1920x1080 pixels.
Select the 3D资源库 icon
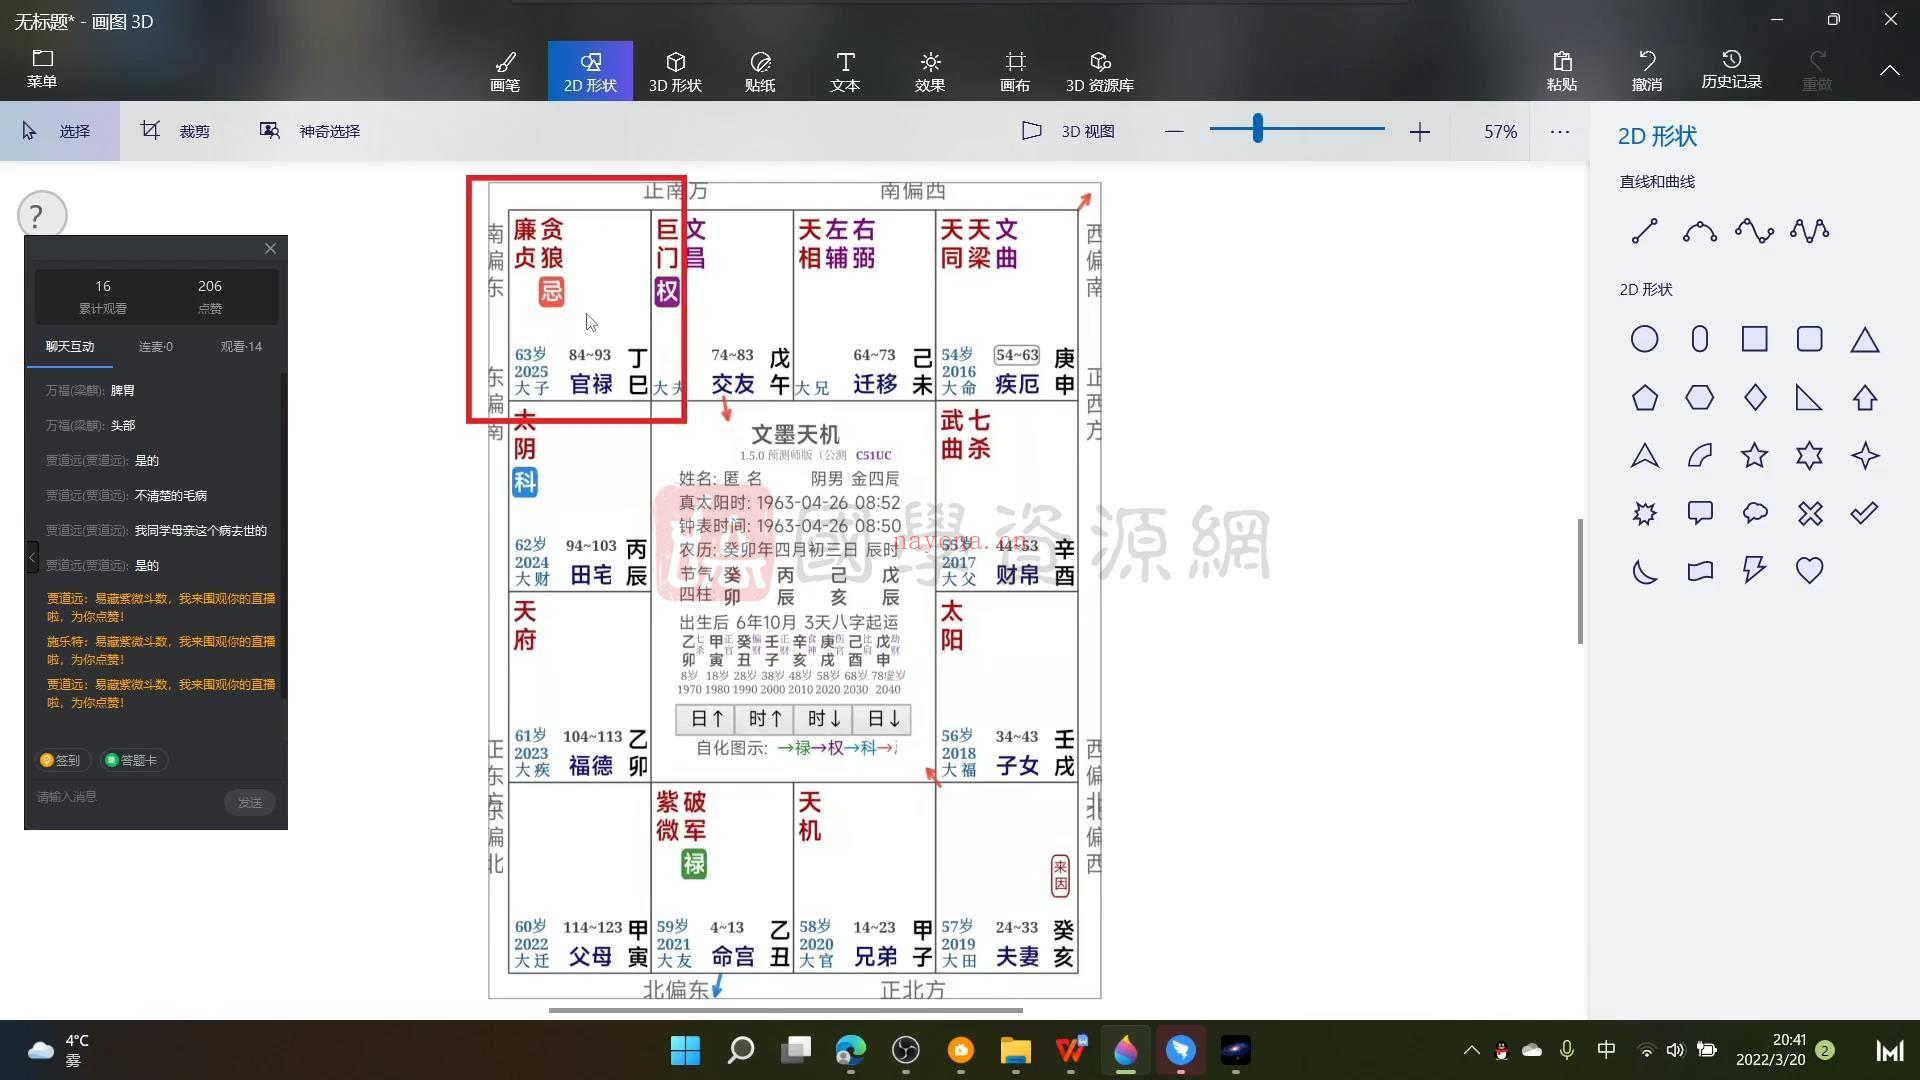[x=1101, y=69]
